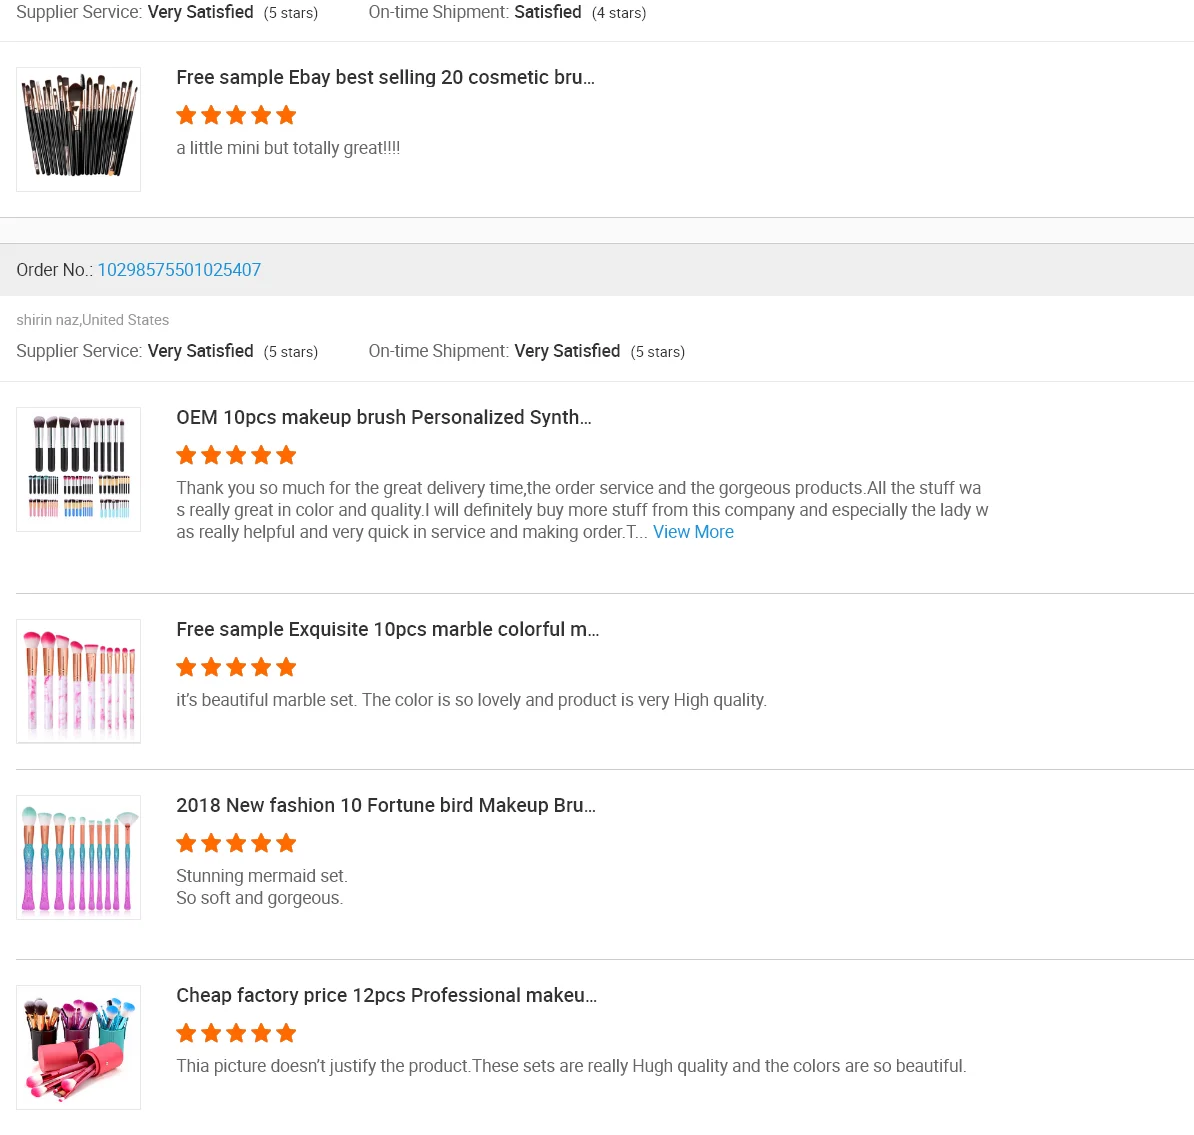Open the 12pcs Professional brush cup thumbnail

[x=78, y=1047]
